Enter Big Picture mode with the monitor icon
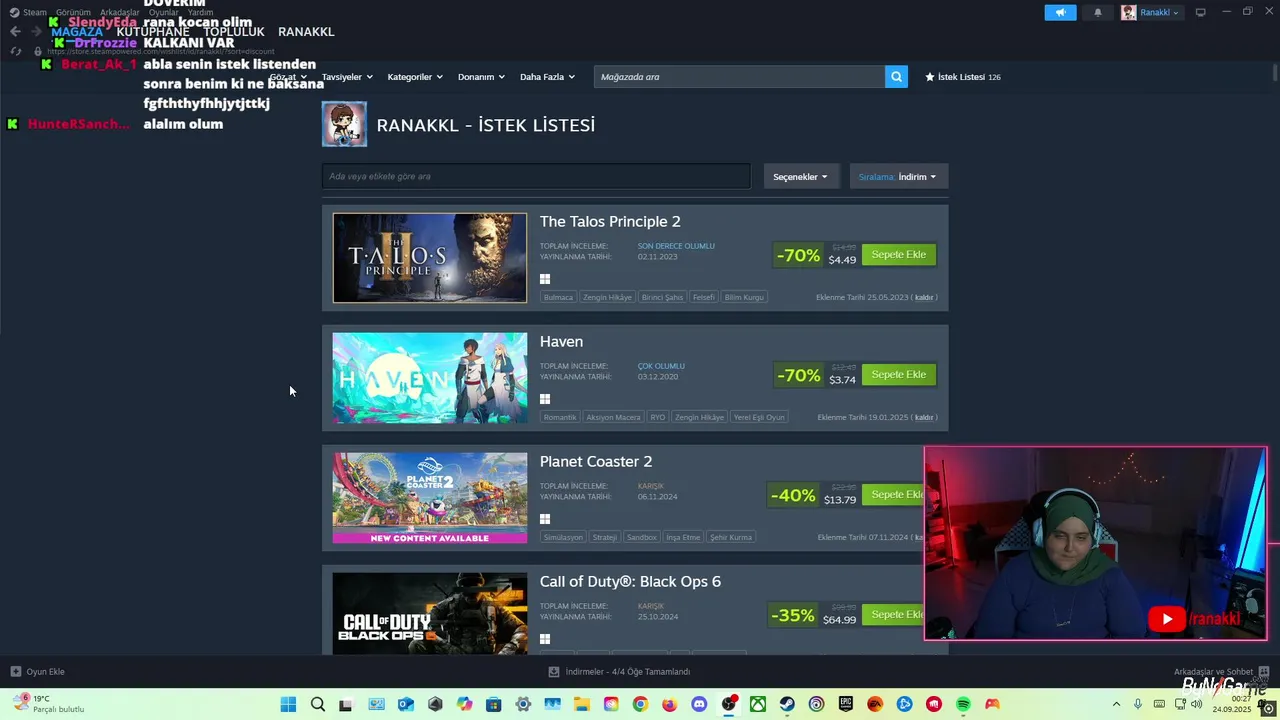This screenshot has height=720, width=1280. pos(1201,12)
